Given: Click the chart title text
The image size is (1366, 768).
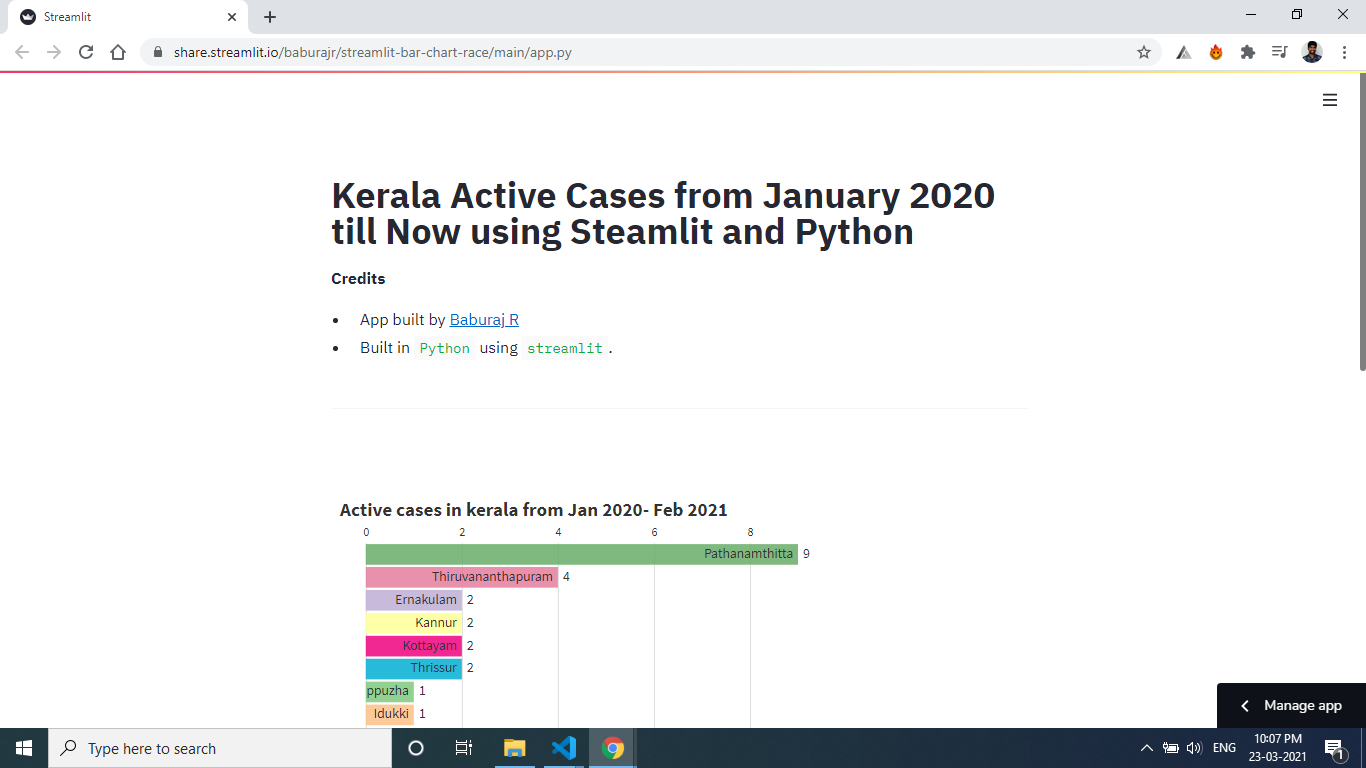Looking at the screenshot, I should 534,510.
